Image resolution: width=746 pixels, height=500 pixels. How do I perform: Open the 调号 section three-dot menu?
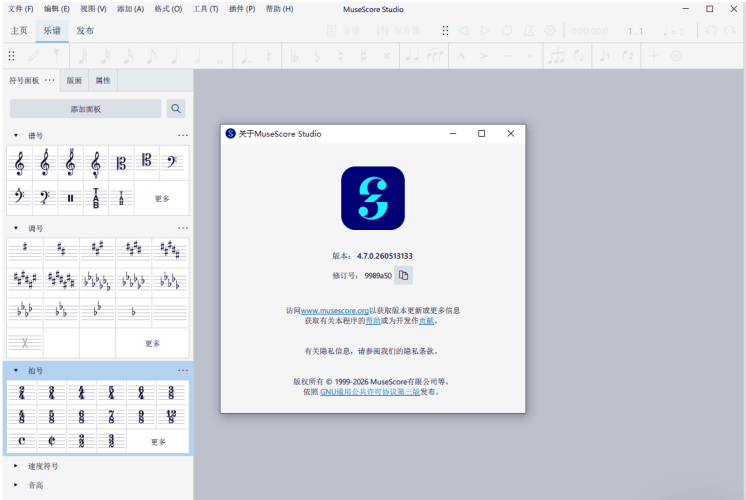coord(183,228)
